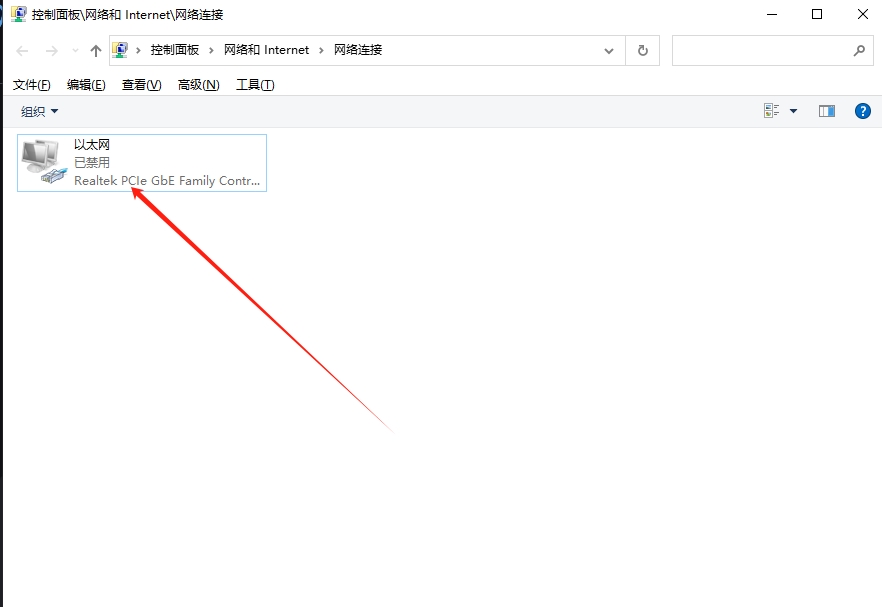This screenshot has height=607, width=882.
Task: Click the address bar network icon
Action: [x=120, y=50]
